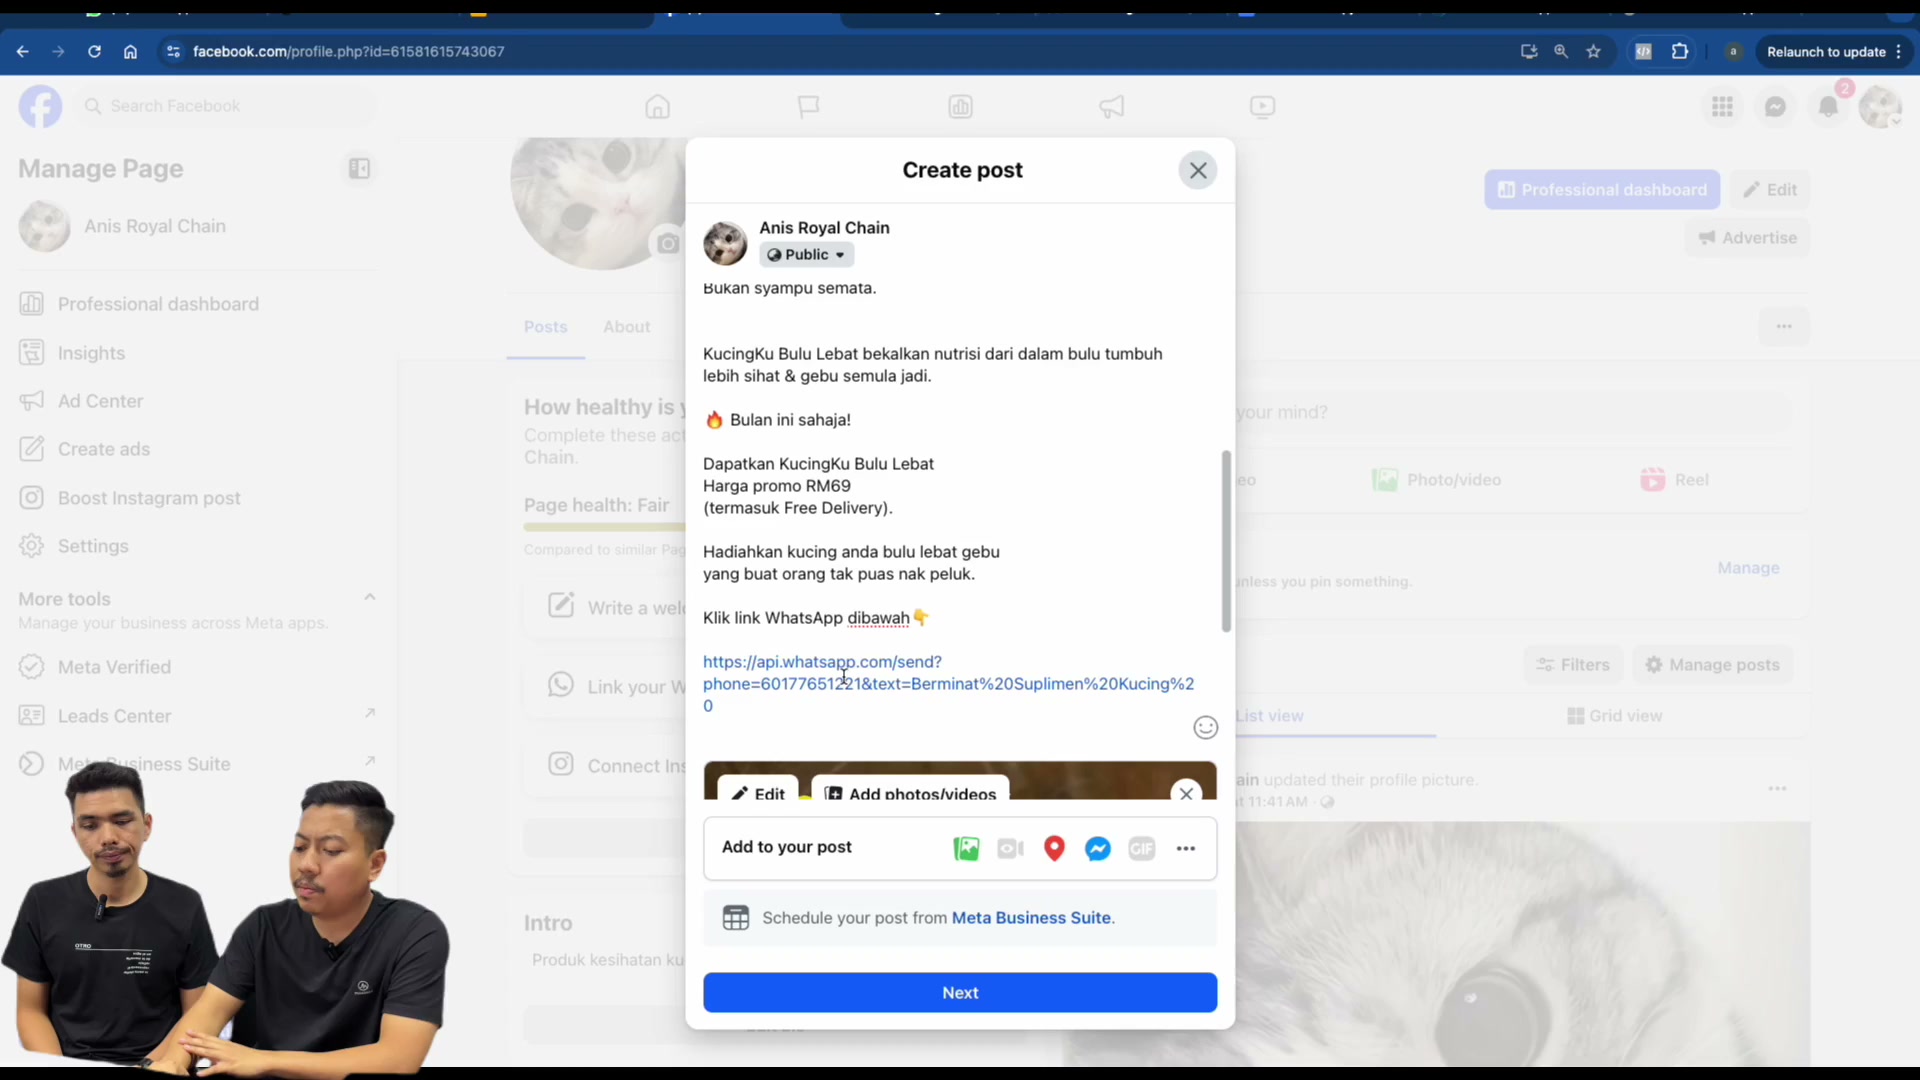Click the GIF icon in Add to your post

click(1142, 849)
